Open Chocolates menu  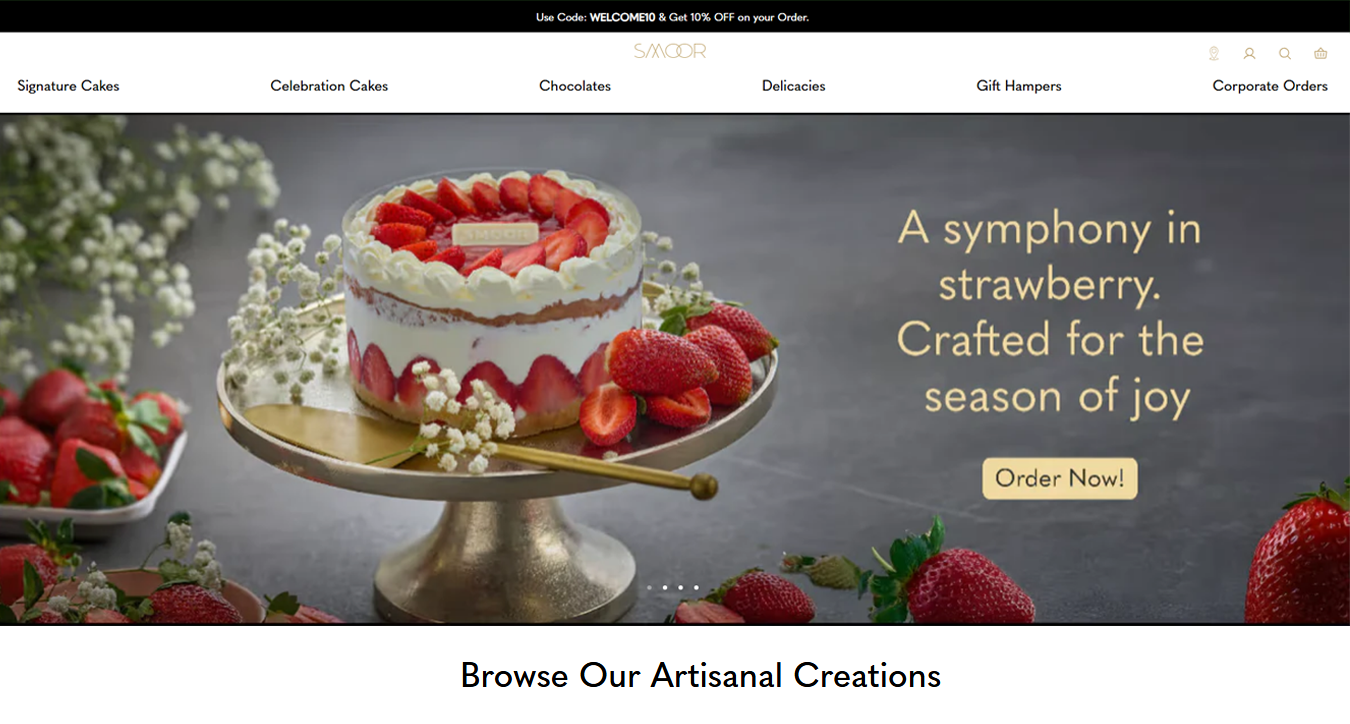(x=575, y=86)
